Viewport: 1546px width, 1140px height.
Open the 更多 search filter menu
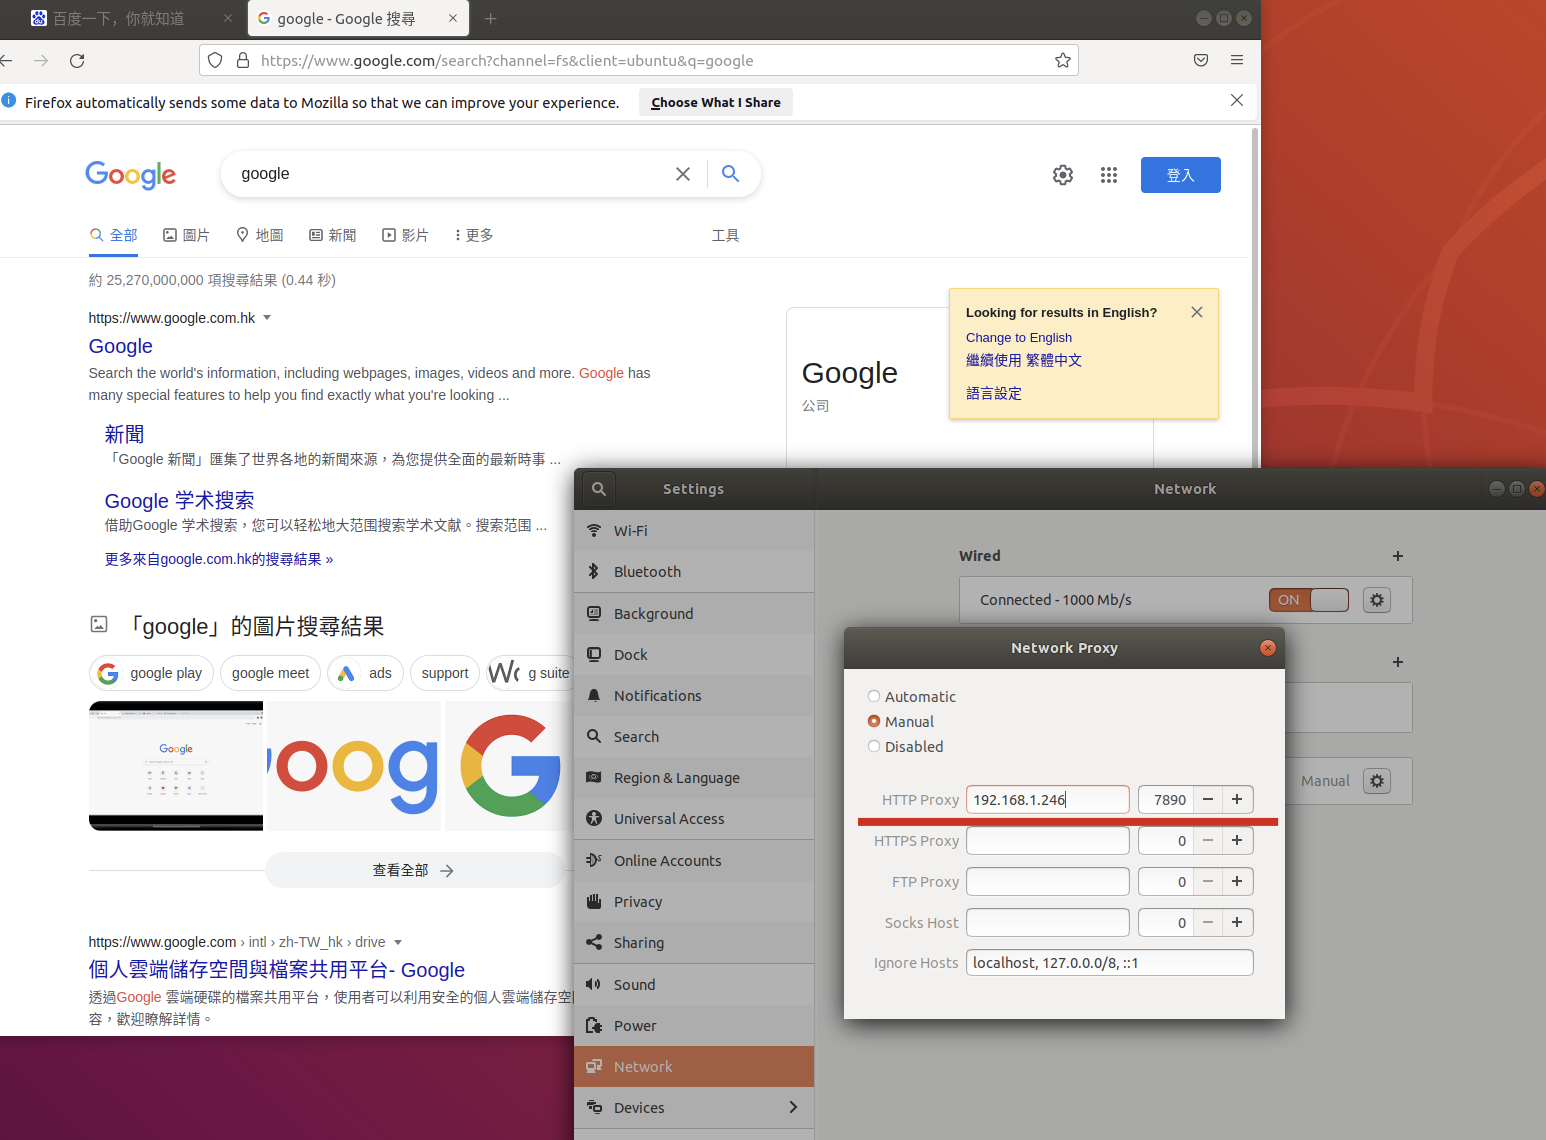click(x=474, y=235)
